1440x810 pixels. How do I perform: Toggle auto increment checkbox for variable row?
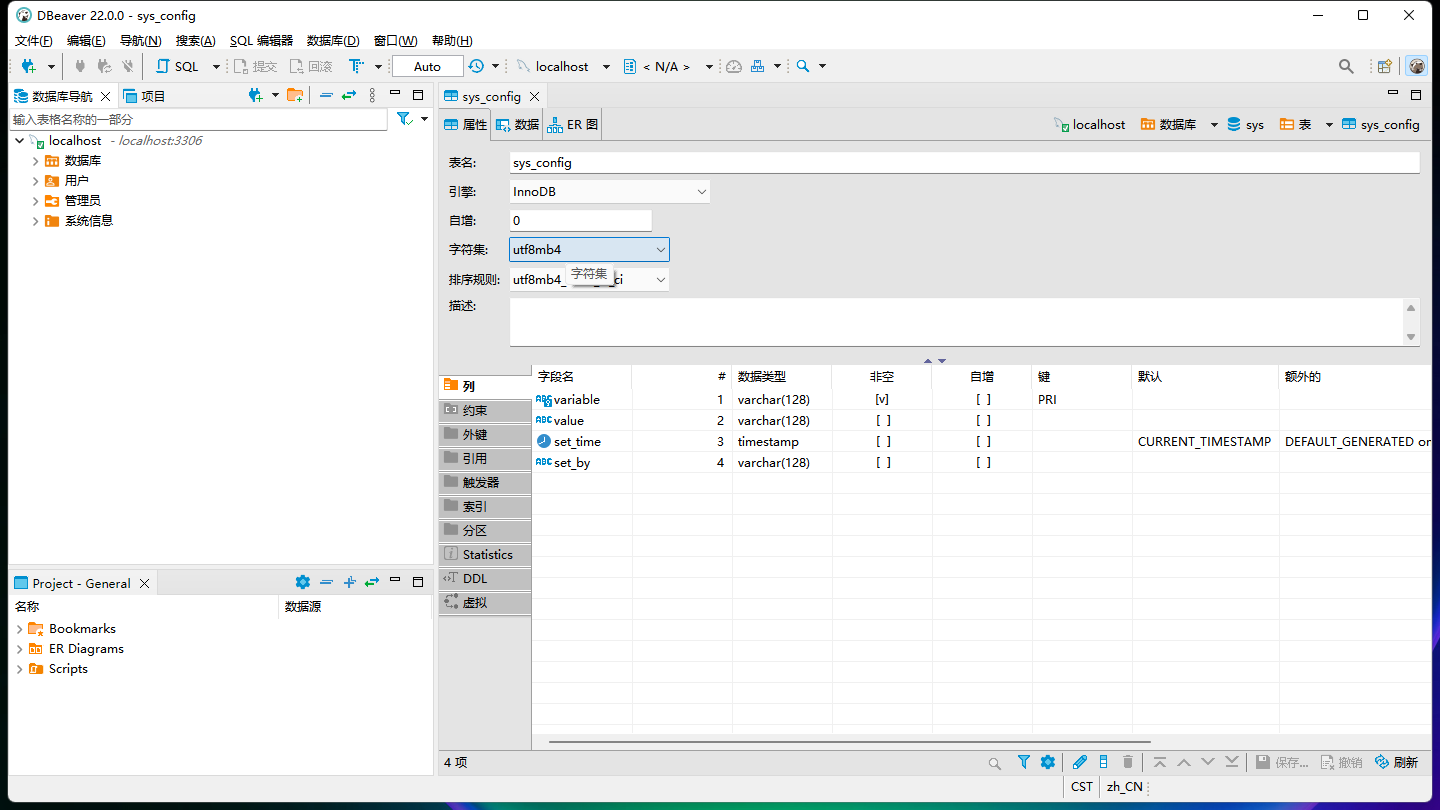983,400
